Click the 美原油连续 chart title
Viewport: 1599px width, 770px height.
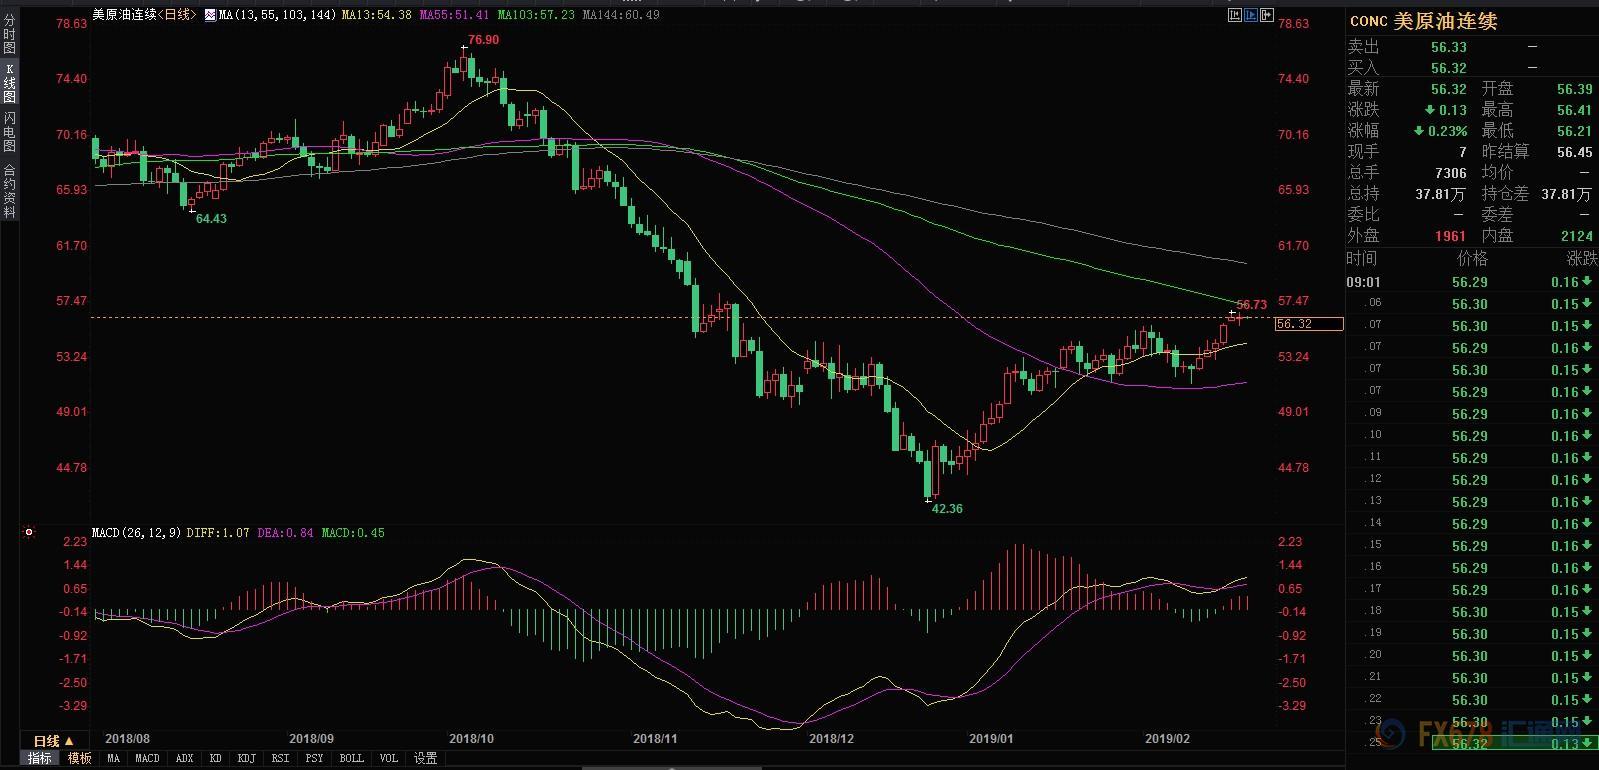124,15
